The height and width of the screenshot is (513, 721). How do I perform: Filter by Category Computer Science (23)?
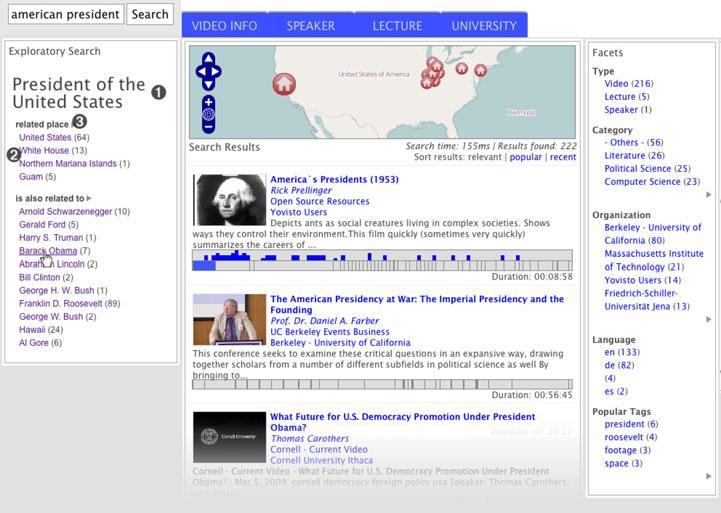tap(652, 182)
